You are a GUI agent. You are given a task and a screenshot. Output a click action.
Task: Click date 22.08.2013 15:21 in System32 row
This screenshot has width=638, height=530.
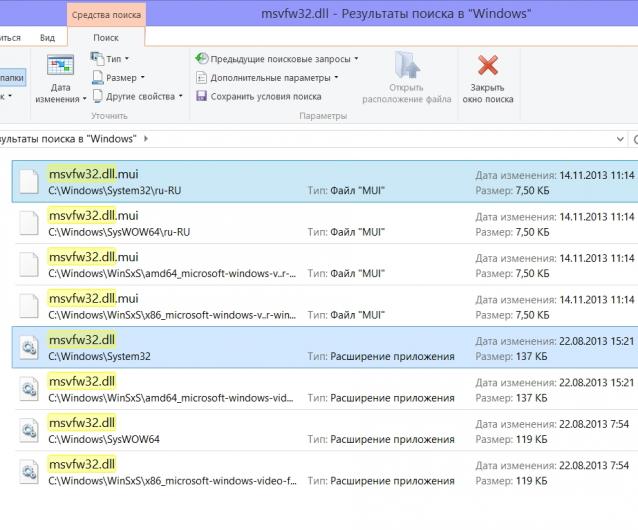[x=597, y=341]
